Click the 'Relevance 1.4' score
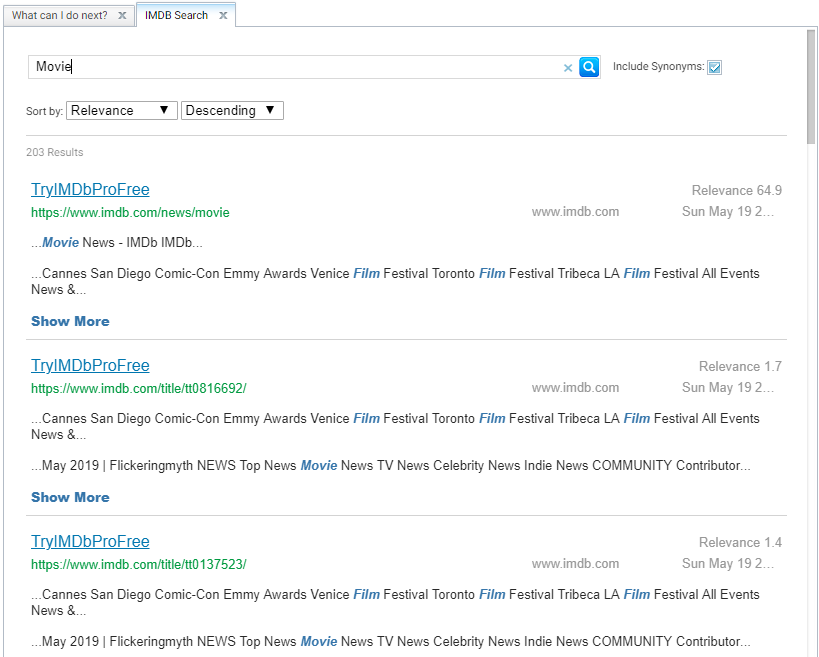The image size is (819, 657). click(x=740, y=543)
